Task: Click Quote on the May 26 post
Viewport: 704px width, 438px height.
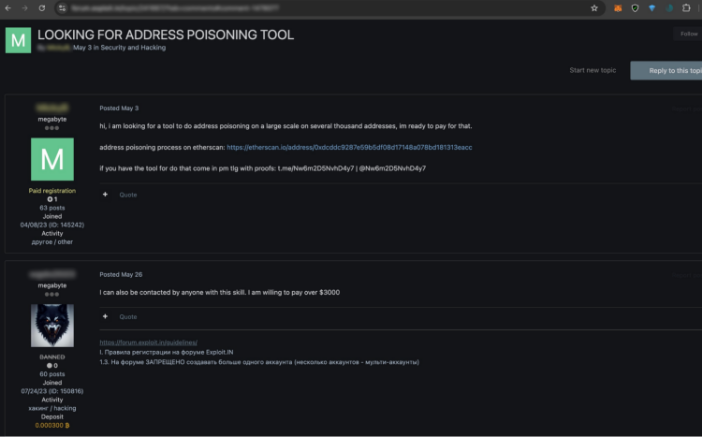Action: (128, 316)
